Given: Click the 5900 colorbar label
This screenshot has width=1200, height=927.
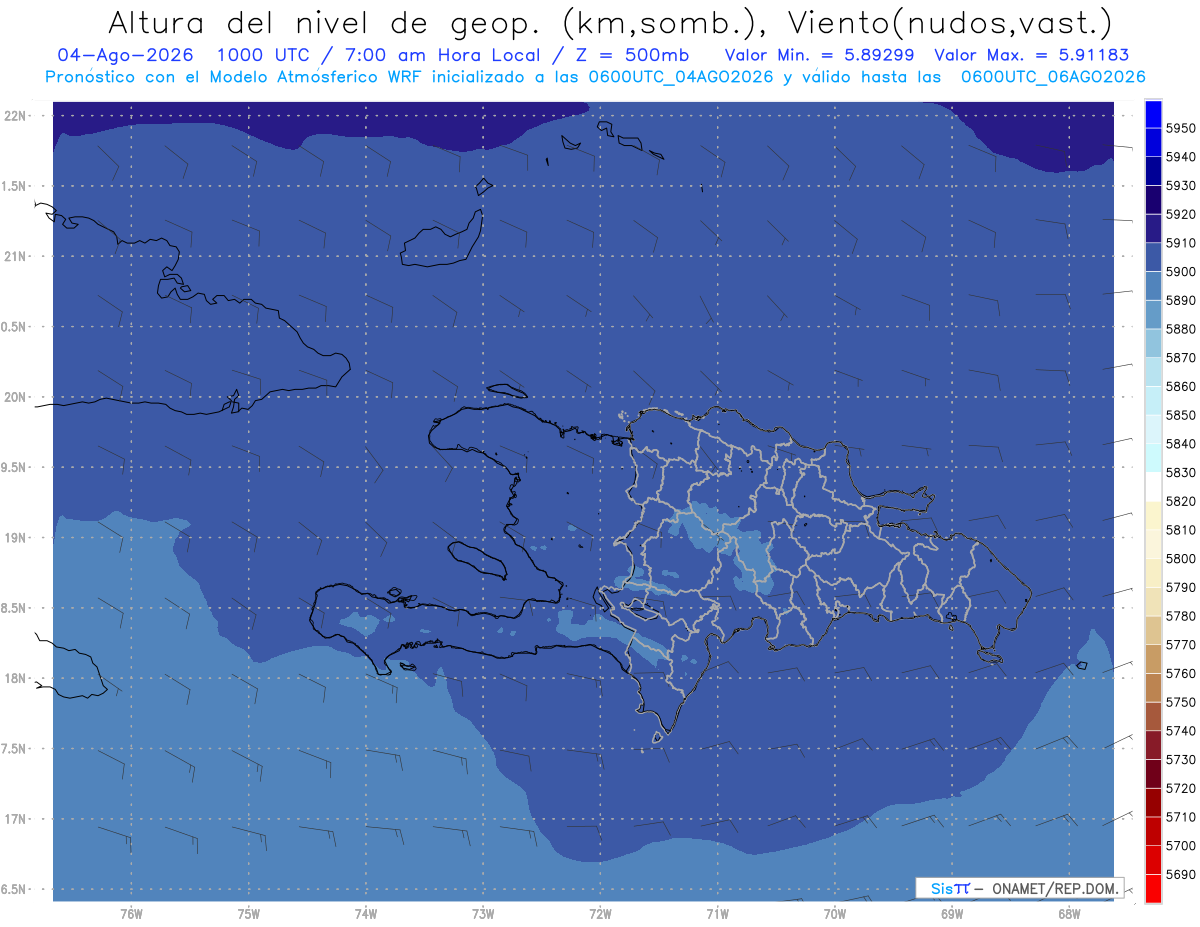Looking at the screenshot, I should coord(1180,271).
